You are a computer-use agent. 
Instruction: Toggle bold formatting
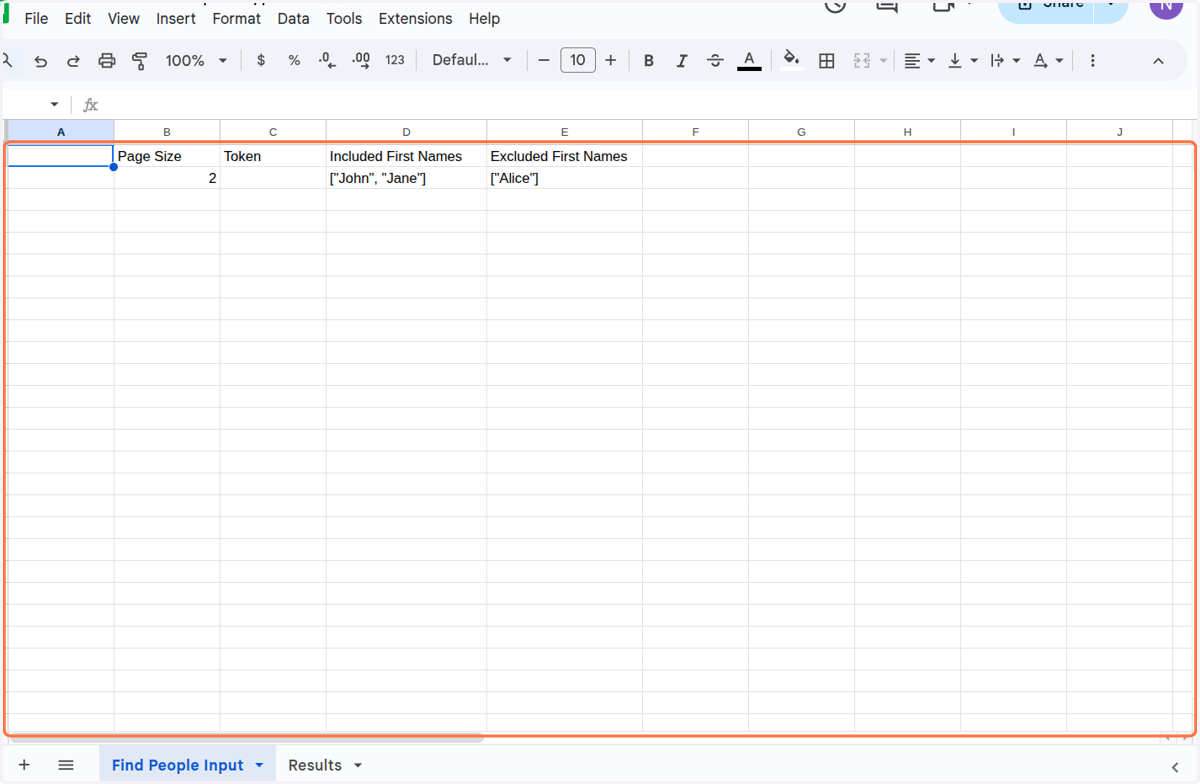649,61
